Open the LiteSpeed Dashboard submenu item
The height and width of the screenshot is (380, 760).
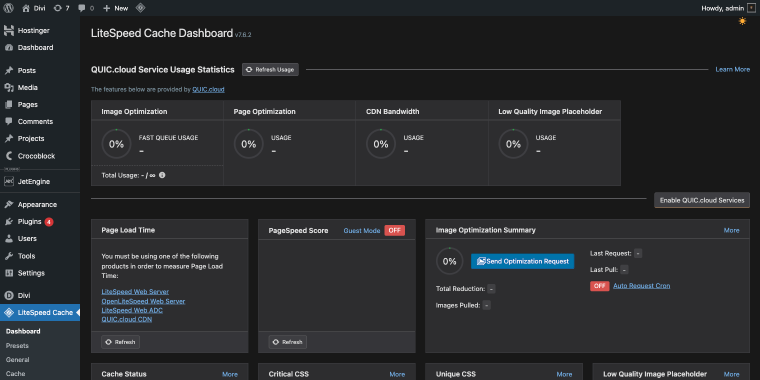tap(23, 332)
